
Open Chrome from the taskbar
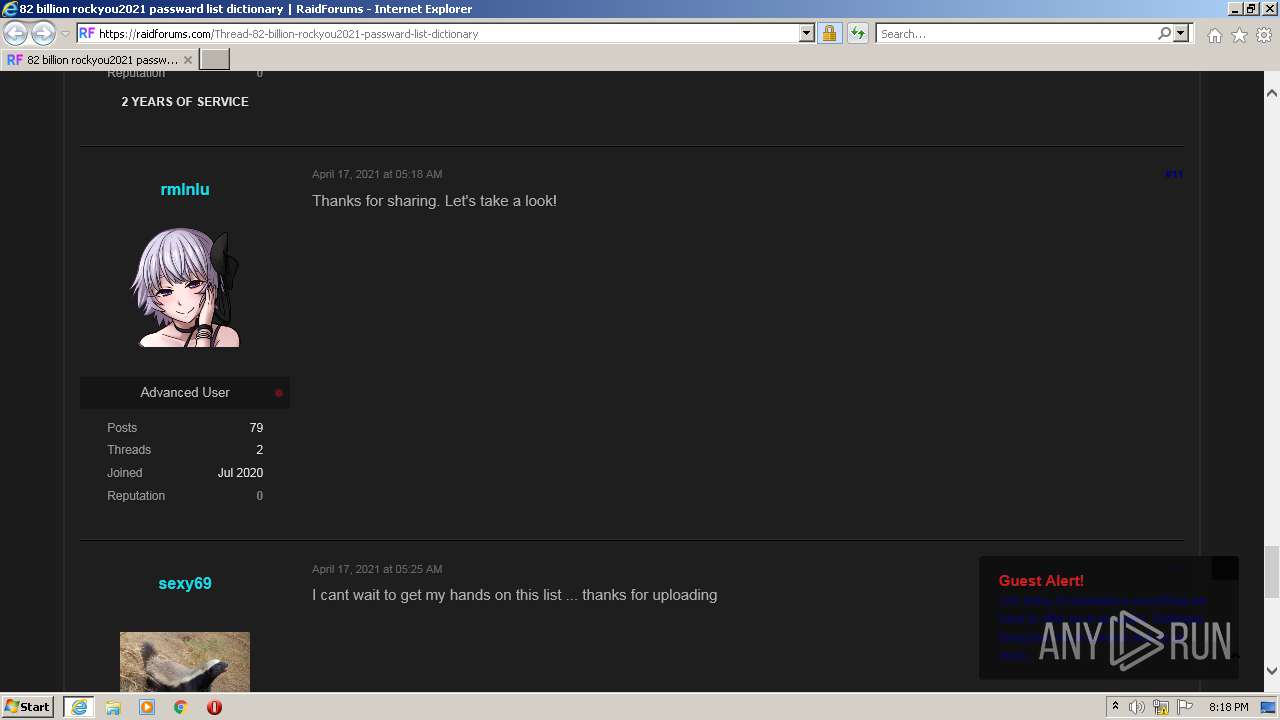(181, 707)
